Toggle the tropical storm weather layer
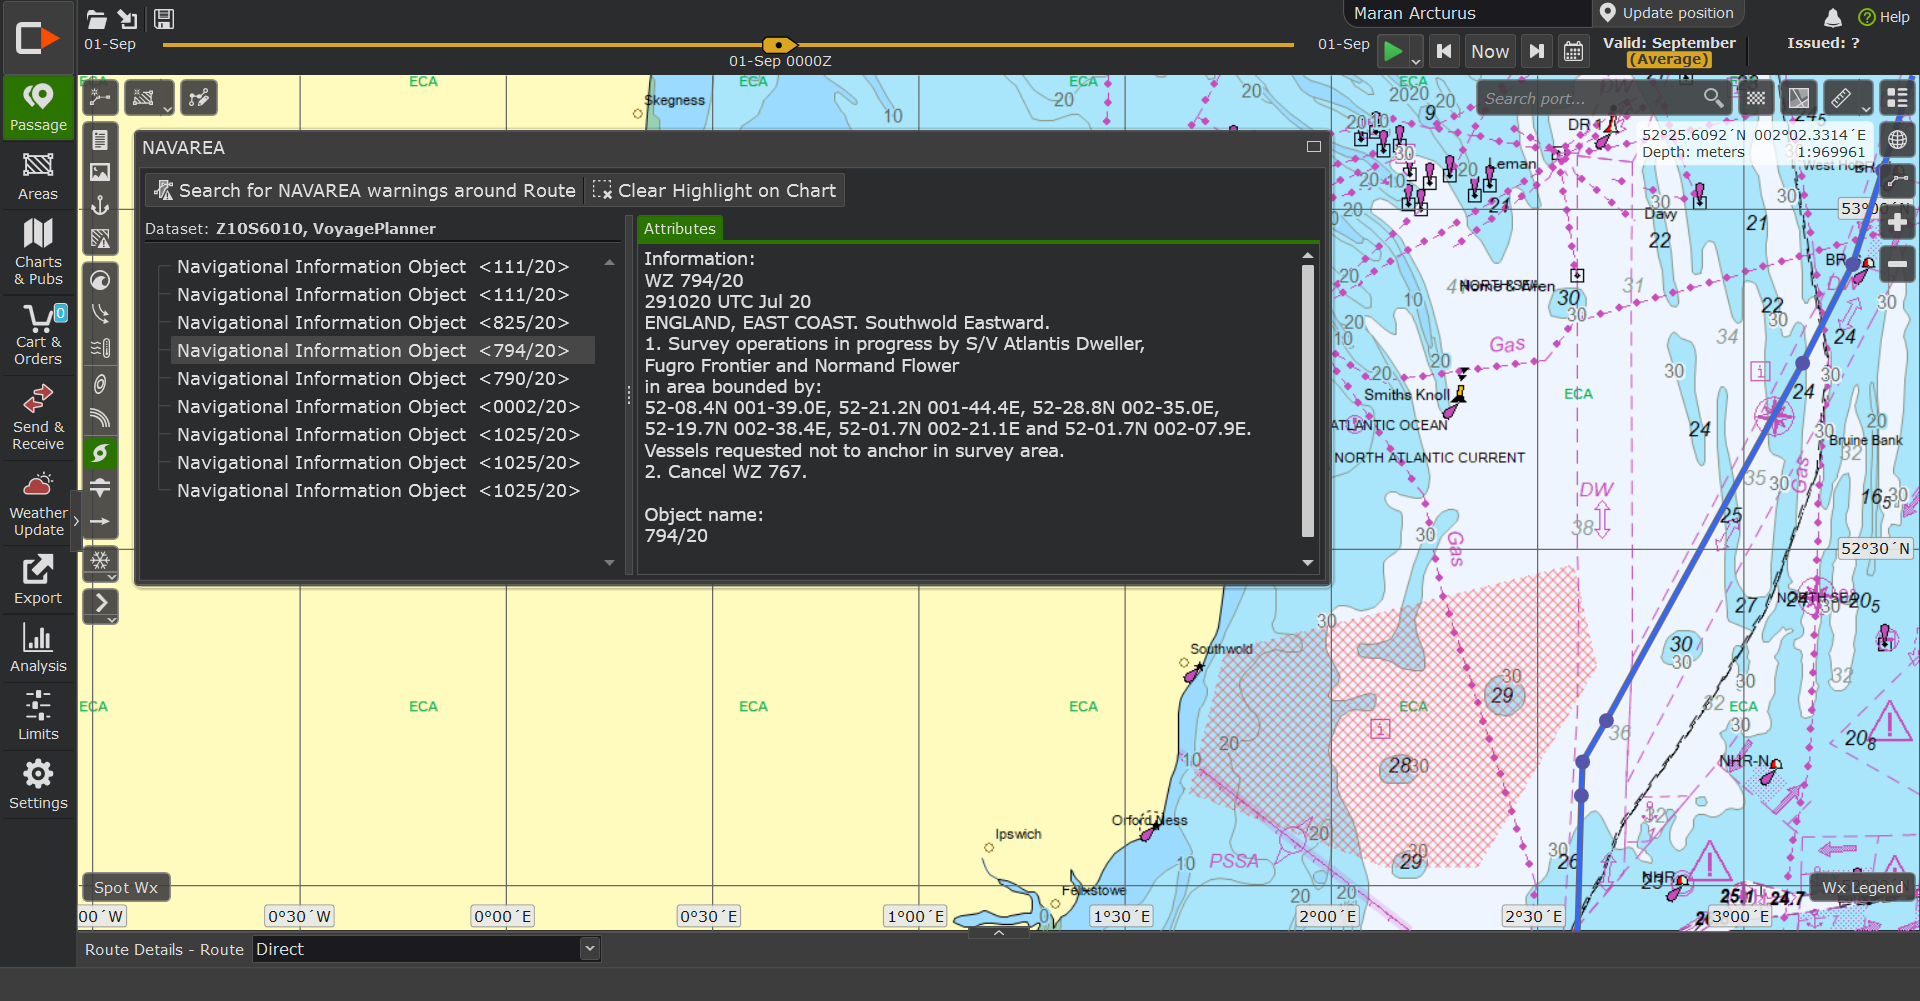The height and width of the screenshot is (1001, 1920). [100, 453]
